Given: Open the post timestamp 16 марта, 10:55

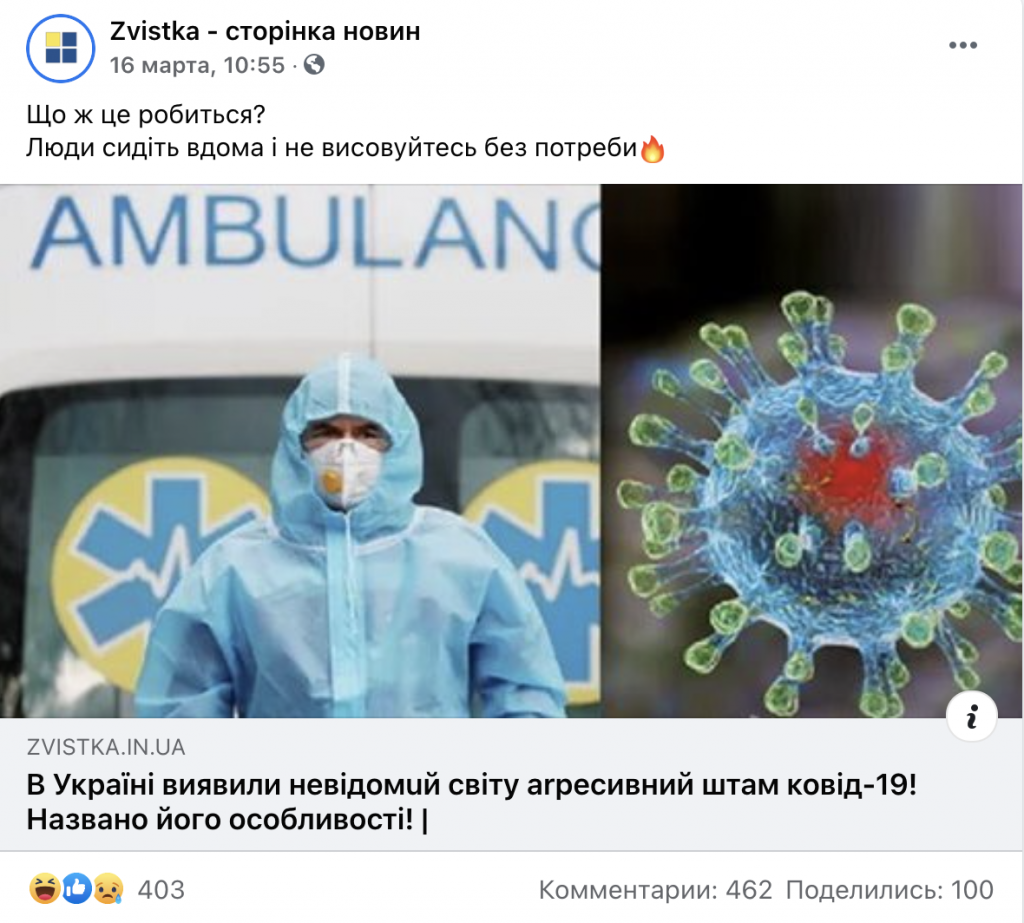Looking at the screenshot, I should click(x=197, y=65).
